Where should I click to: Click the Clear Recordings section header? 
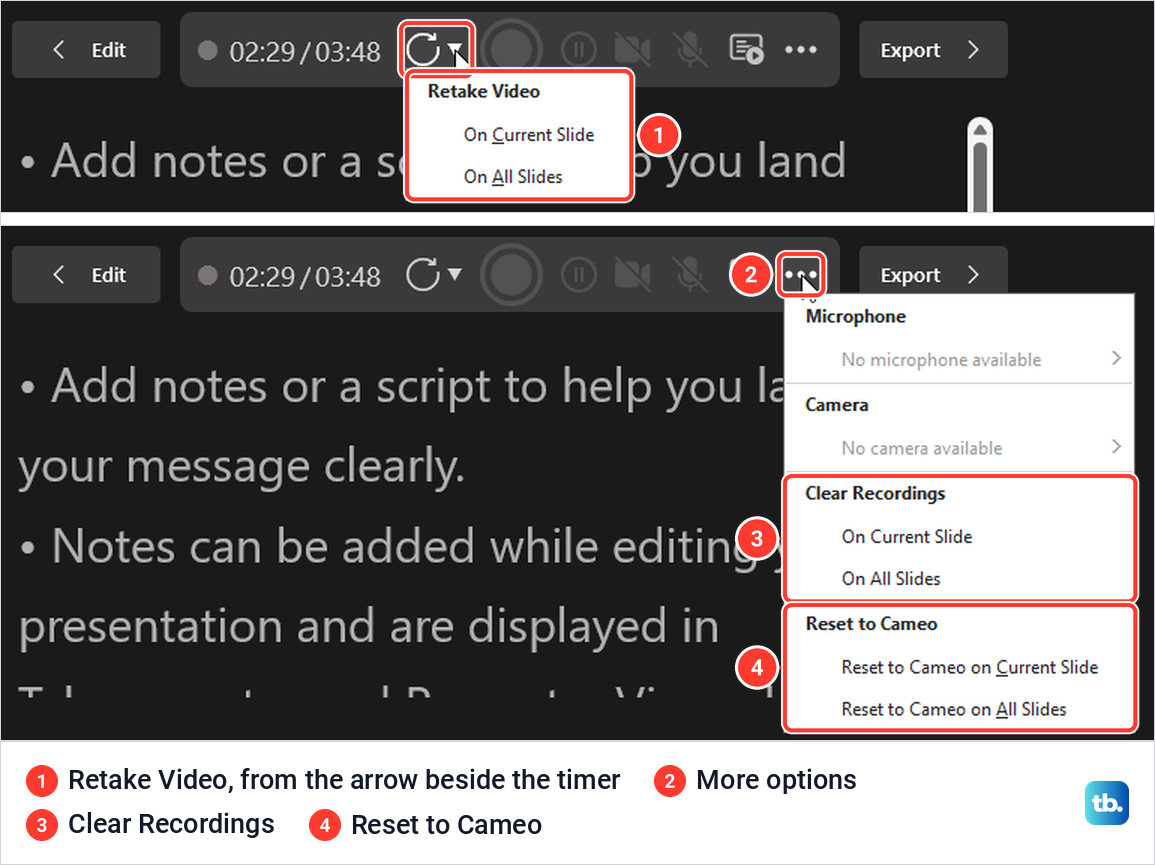(874, 494)
